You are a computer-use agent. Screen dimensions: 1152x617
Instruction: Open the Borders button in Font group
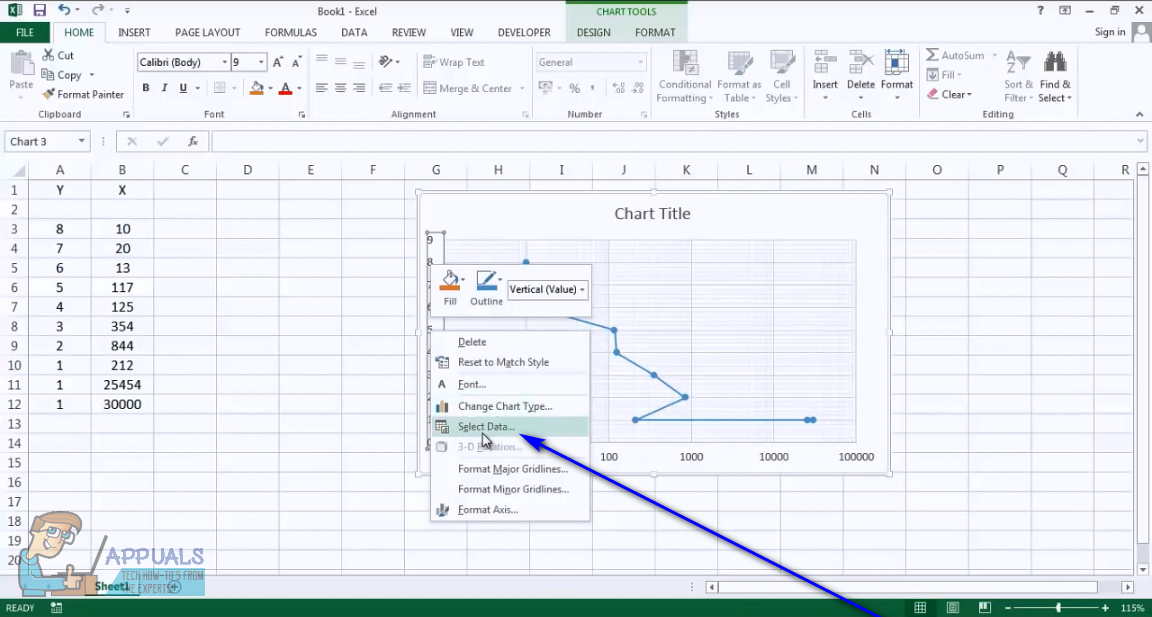click(x=220, y=88)
